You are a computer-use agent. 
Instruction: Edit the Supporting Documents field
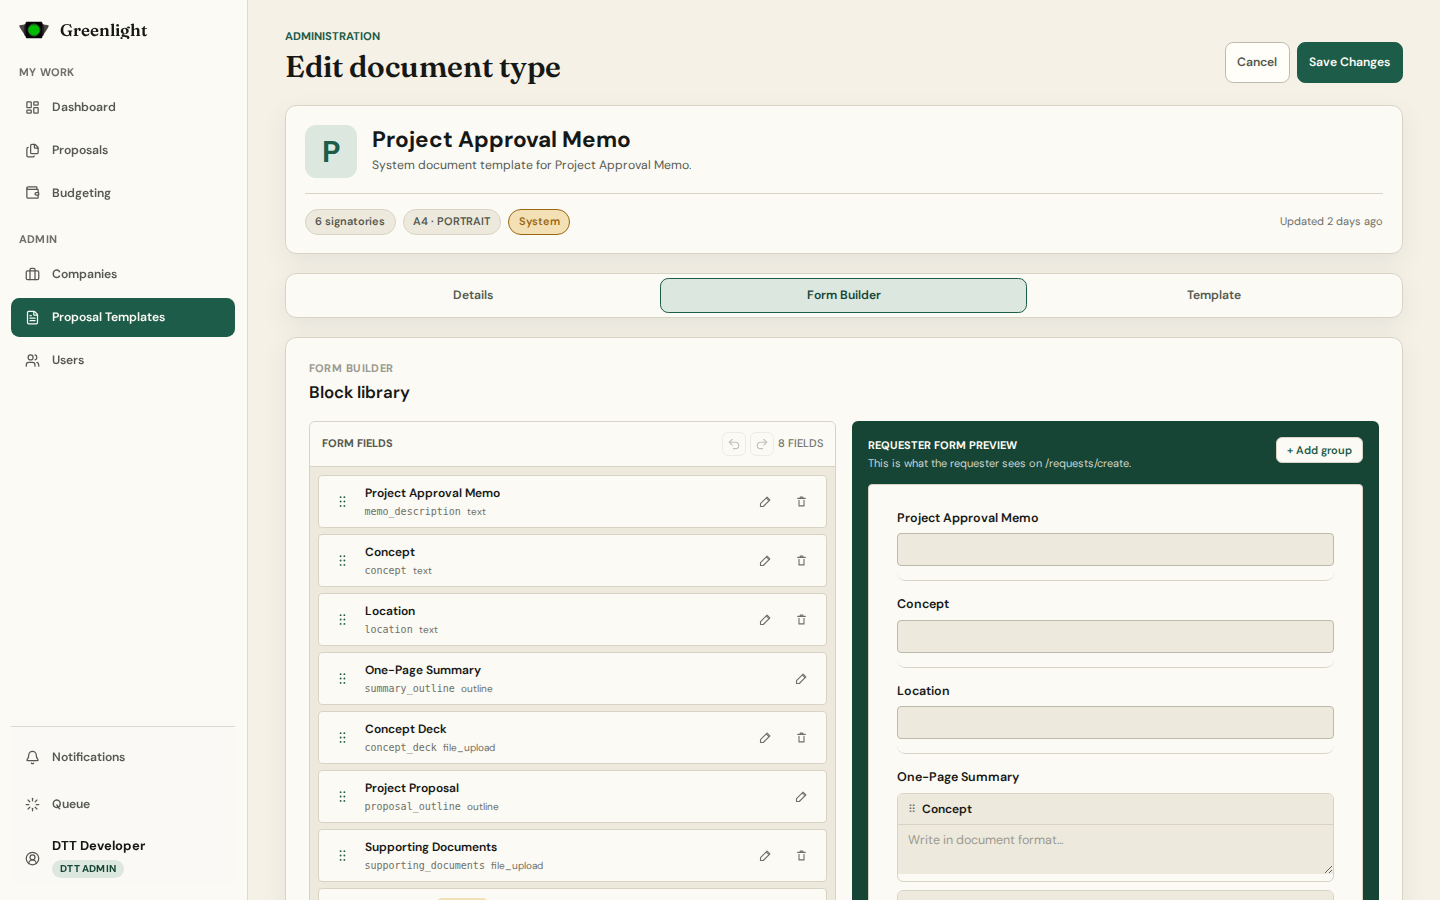(765, 856)
